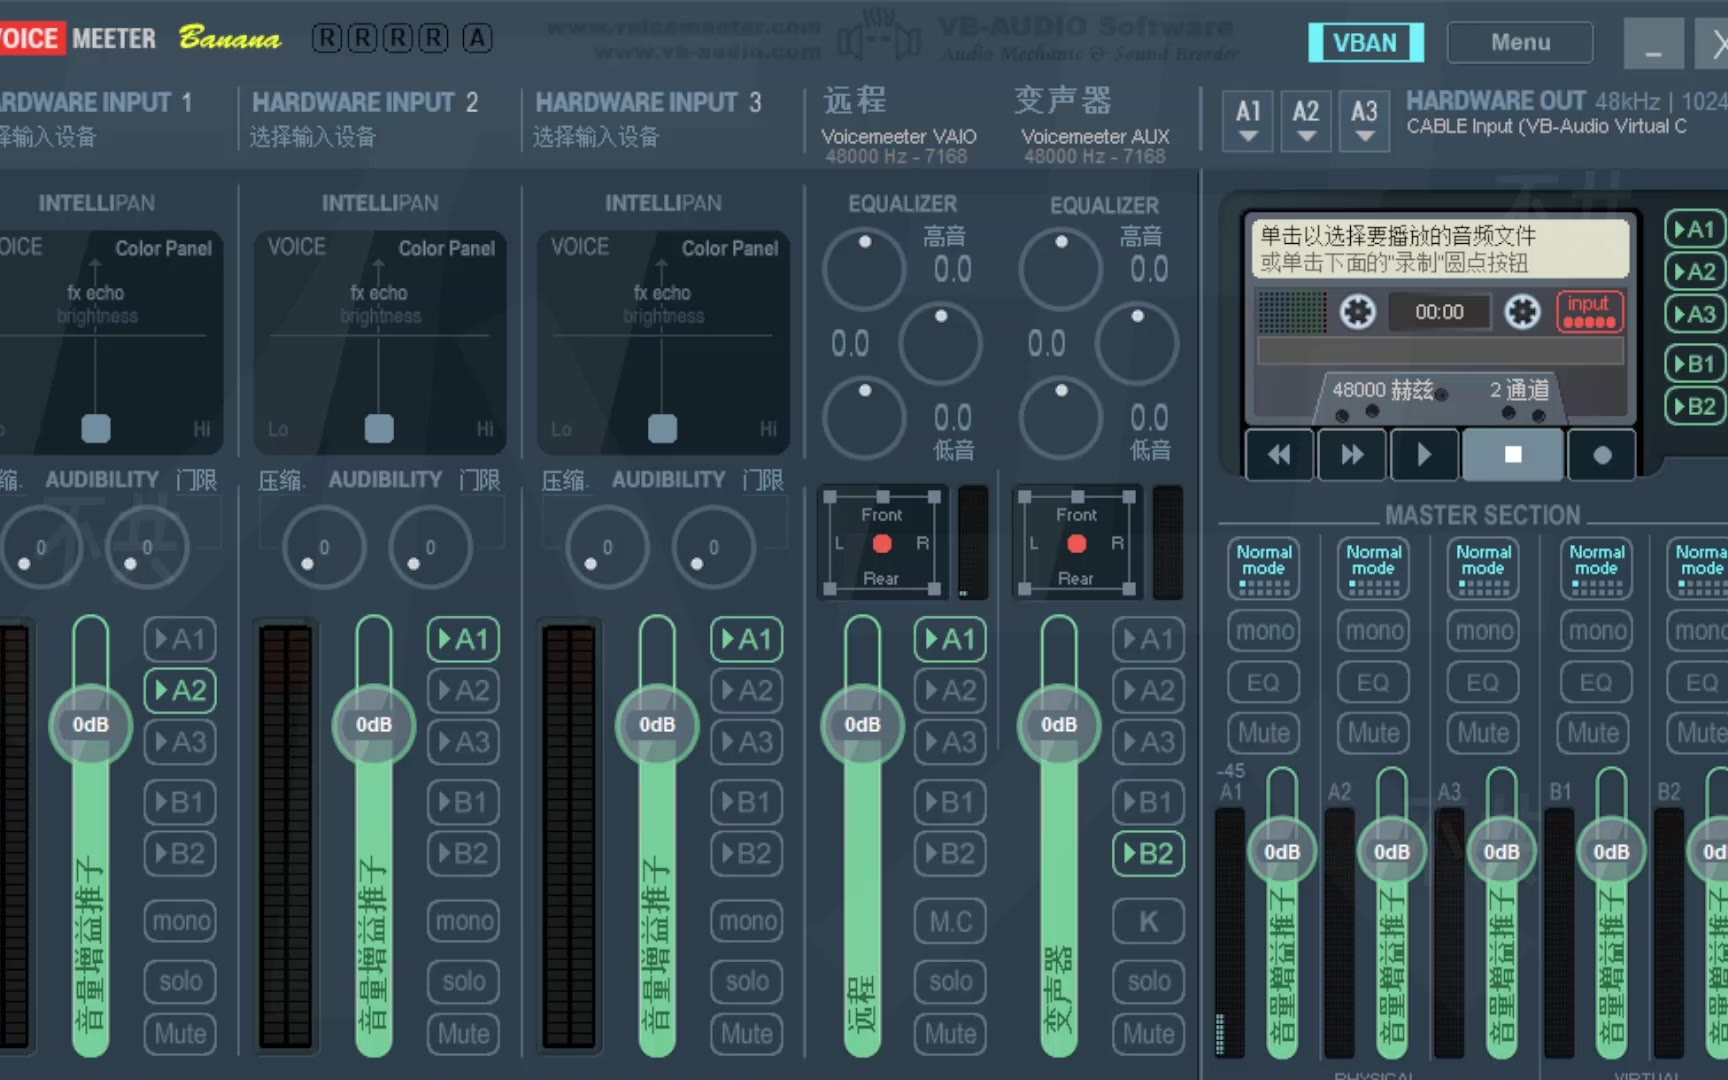Expand the A3 hardware output device list
This screenshot has width=1728, height=1080.
tap(1364, 122)
